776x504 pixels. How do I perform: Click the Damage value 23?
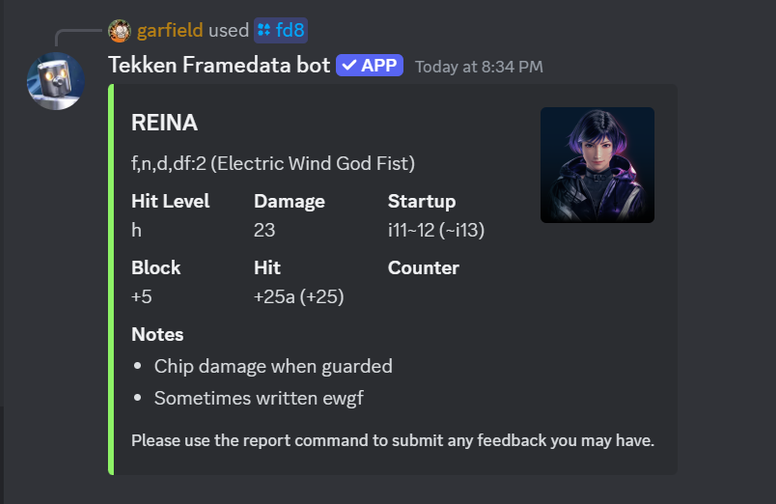pos(264,230)
